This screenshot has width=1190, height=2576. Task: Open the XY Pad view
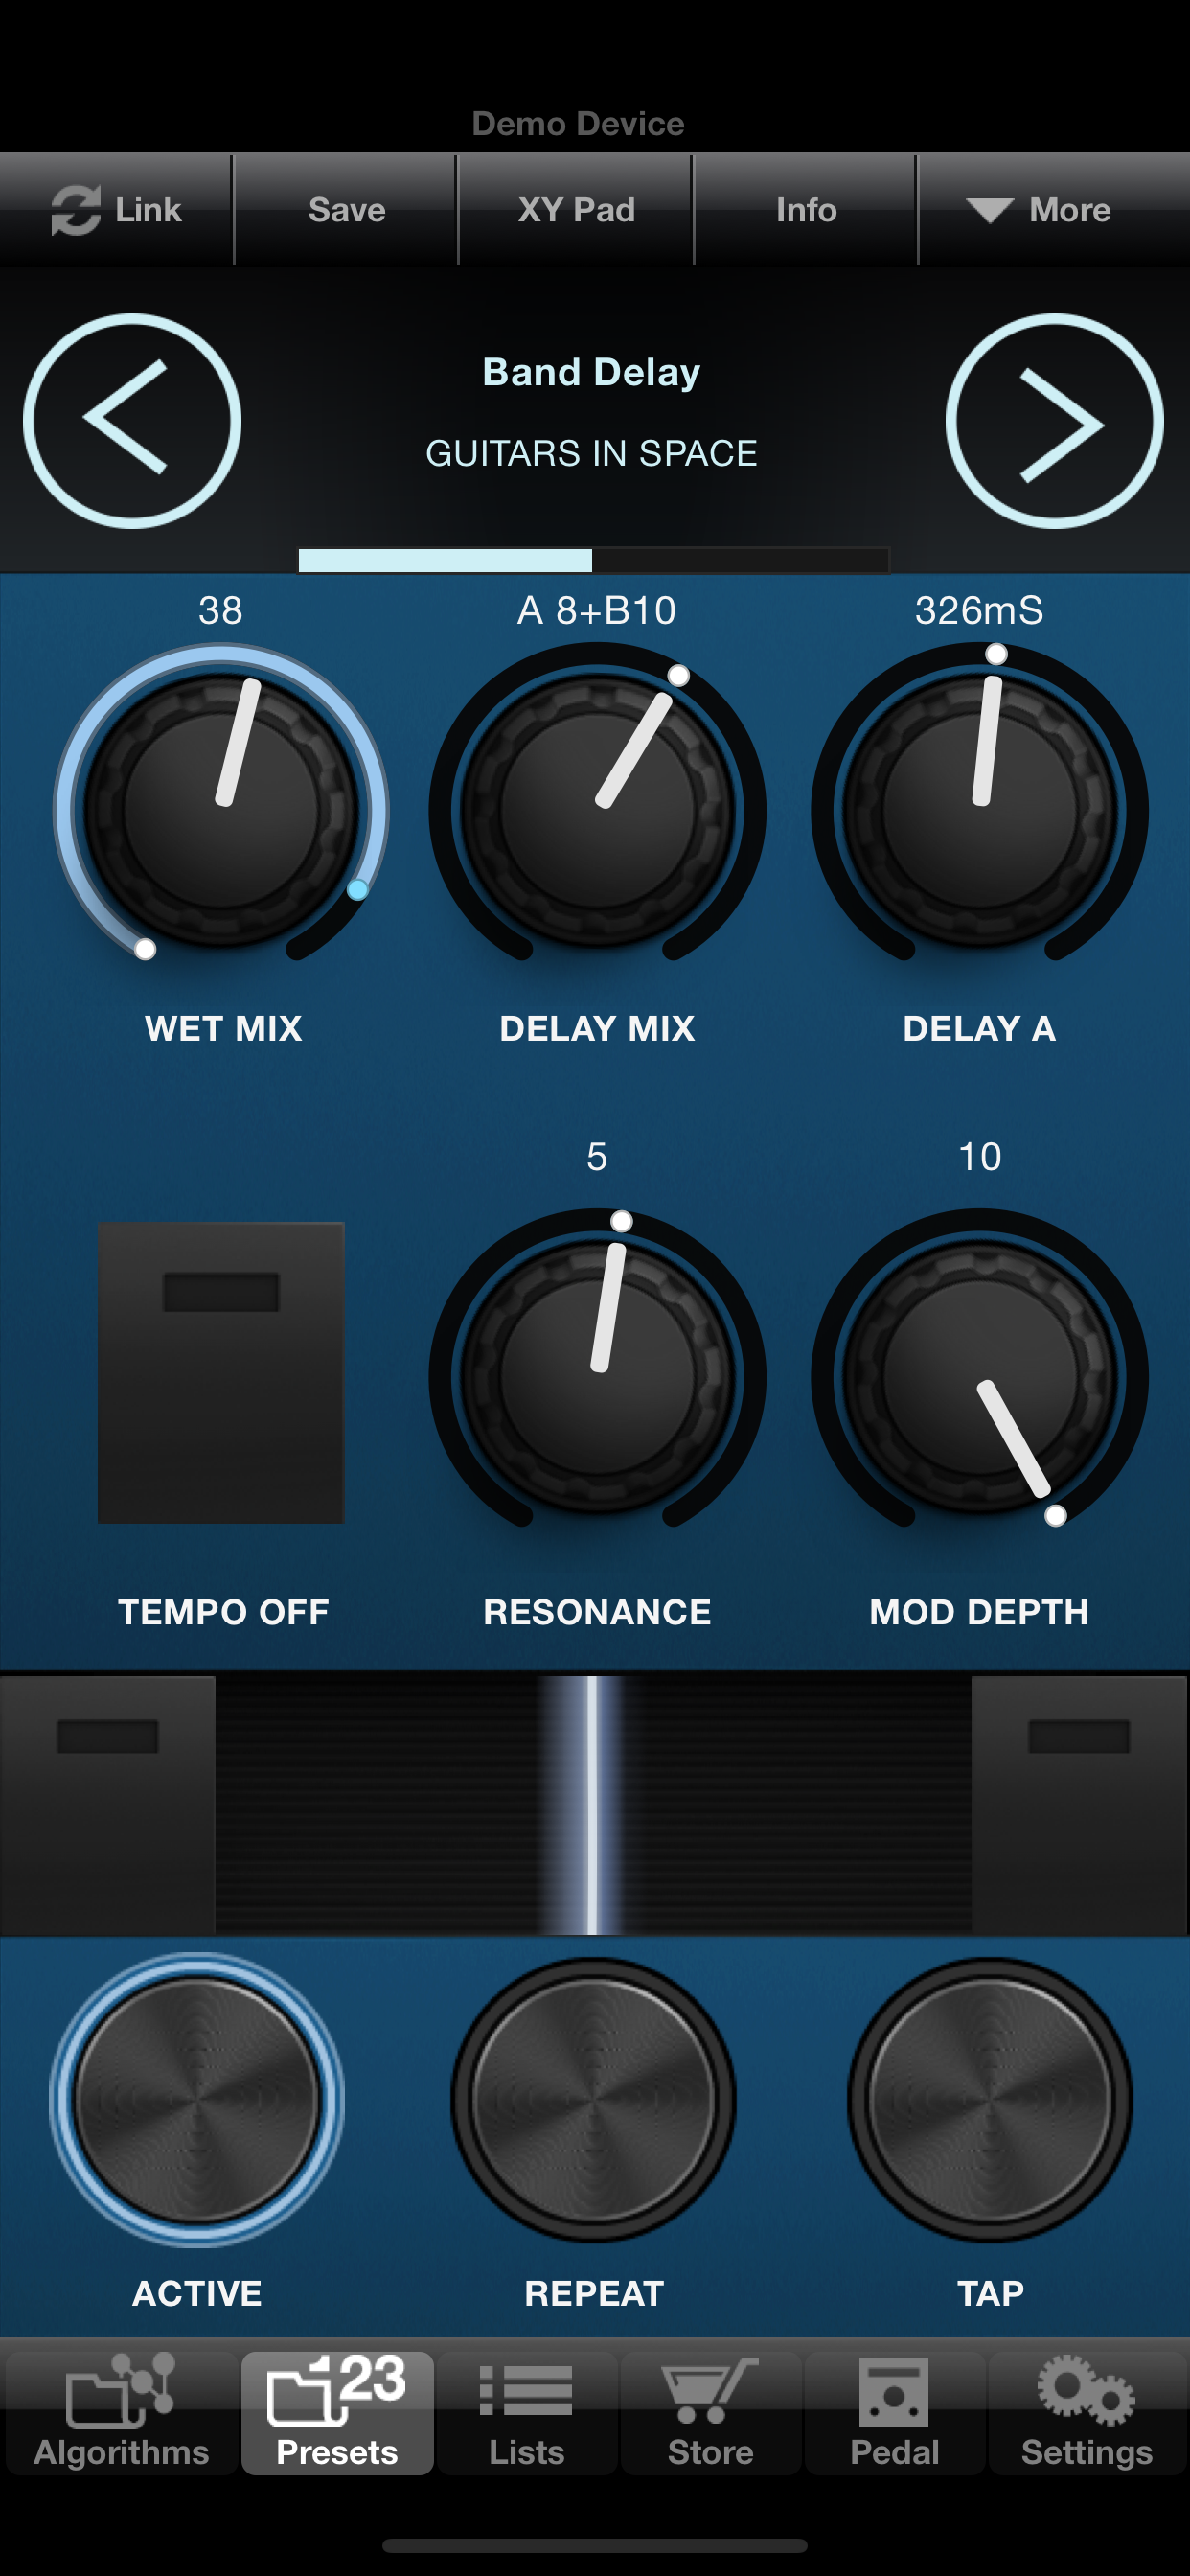click(x=576, y=210)
